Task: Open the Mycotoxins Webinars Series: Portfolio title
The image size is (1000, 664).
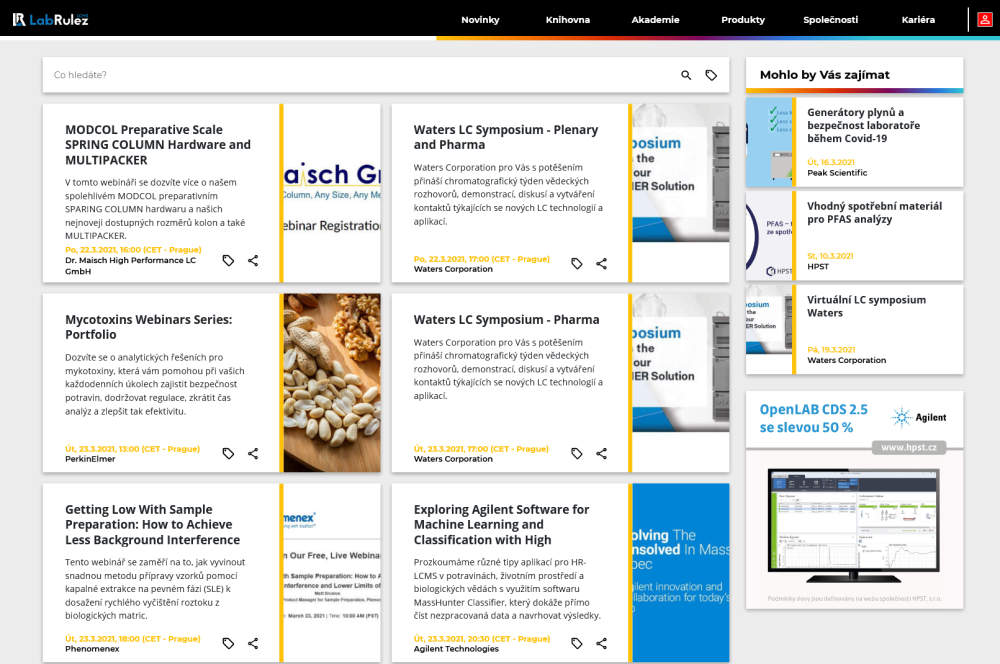Action: [x=149, y=327]
